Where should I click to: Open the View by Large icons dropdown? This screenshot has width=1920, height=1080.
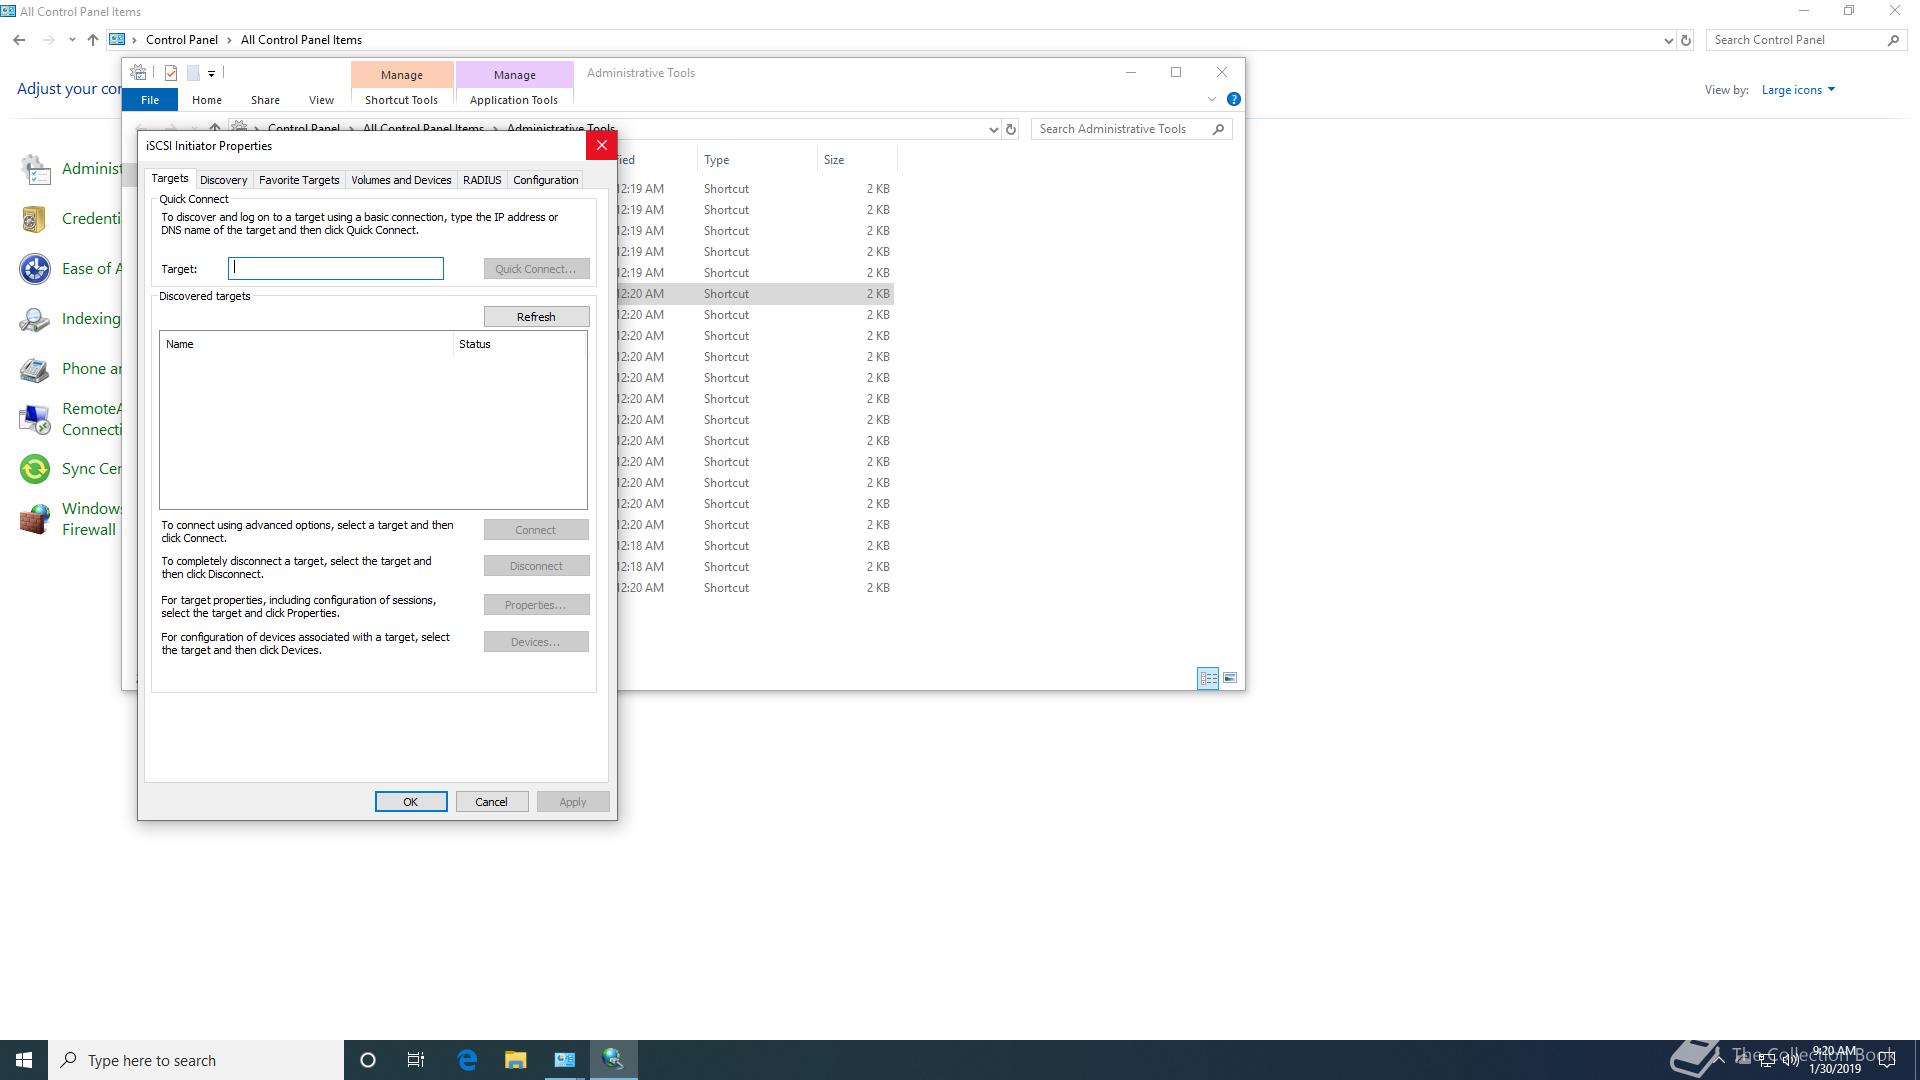(x=1798, y=90)
